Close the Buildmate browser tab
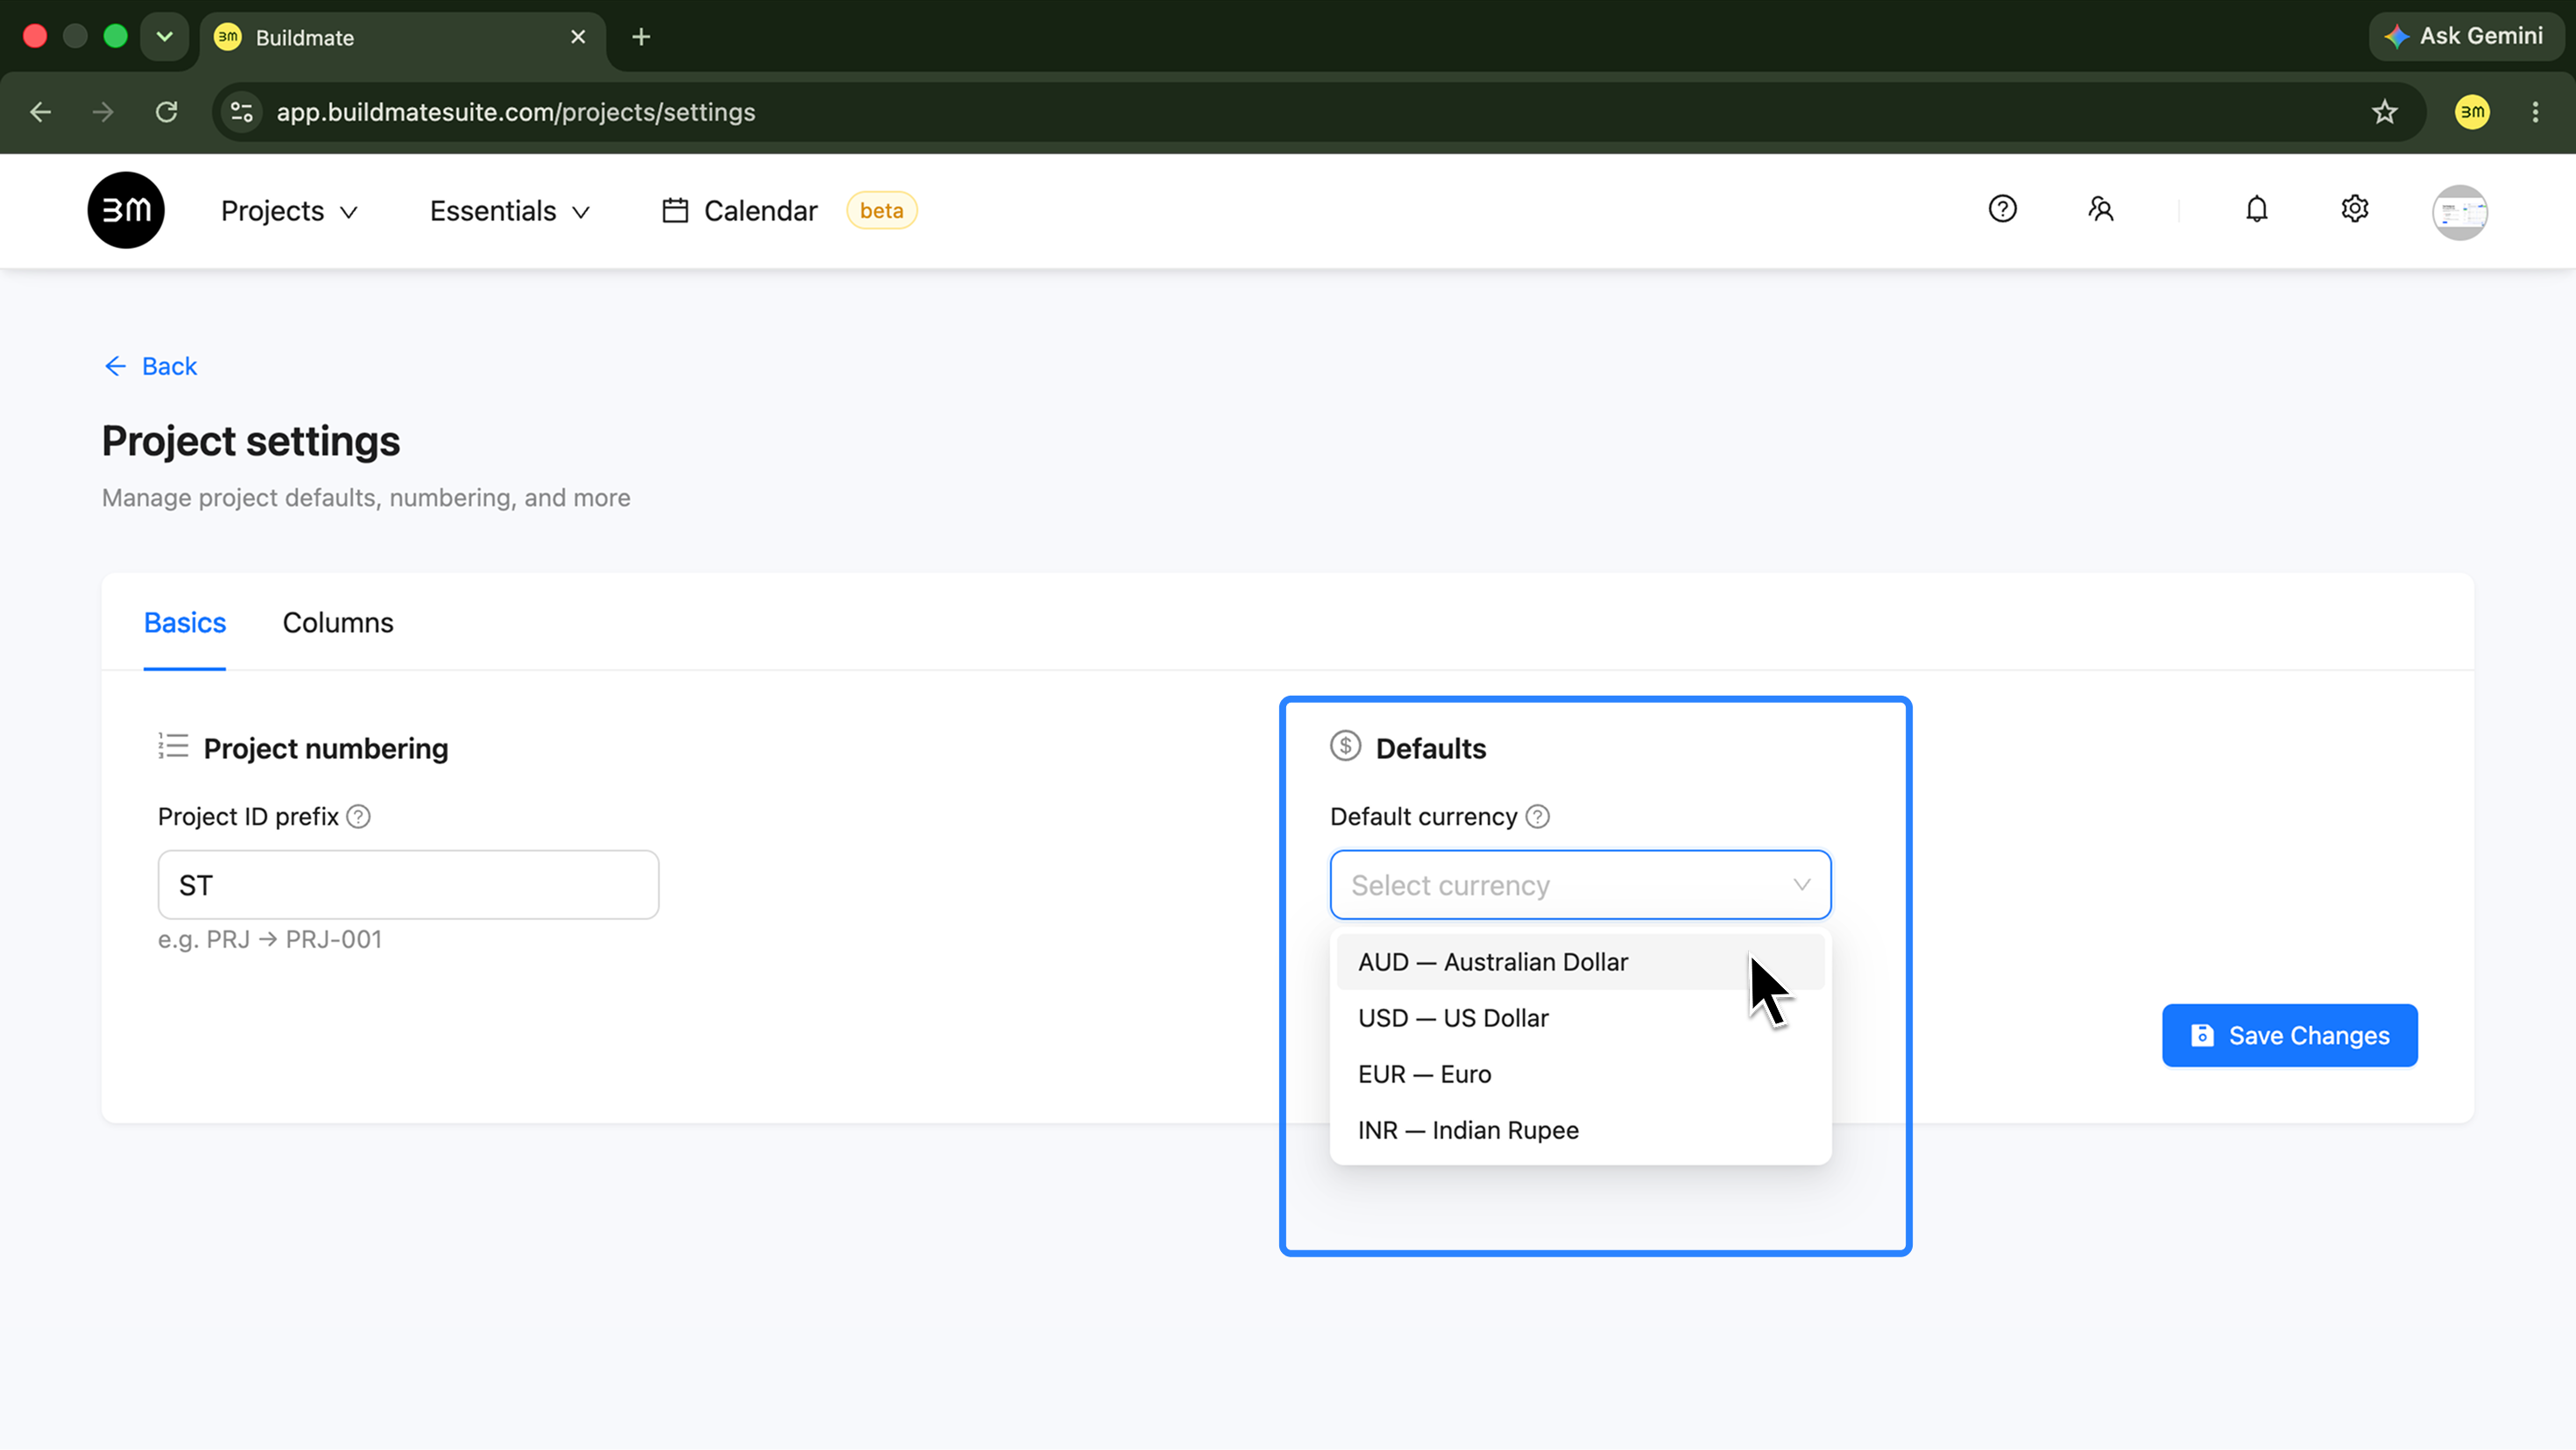The width and height of the screenshot is (2576, 1450). (x=578, y=37)
